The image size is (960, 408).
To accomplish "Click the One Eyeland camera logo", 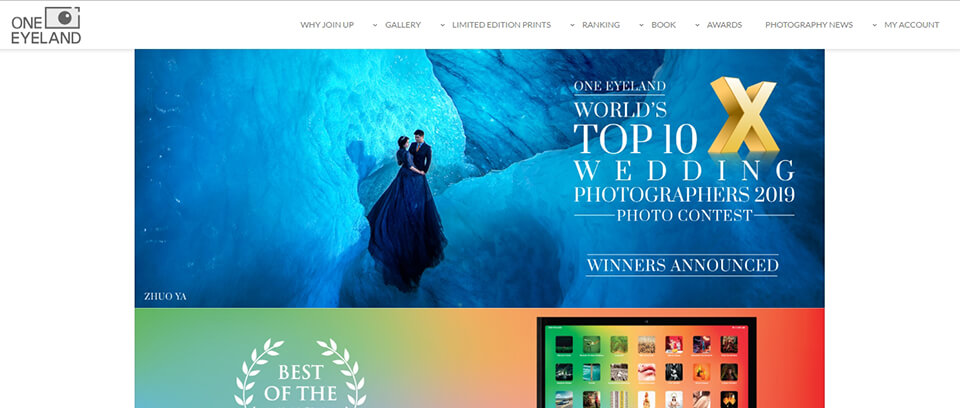I will [x=46, y=25].
